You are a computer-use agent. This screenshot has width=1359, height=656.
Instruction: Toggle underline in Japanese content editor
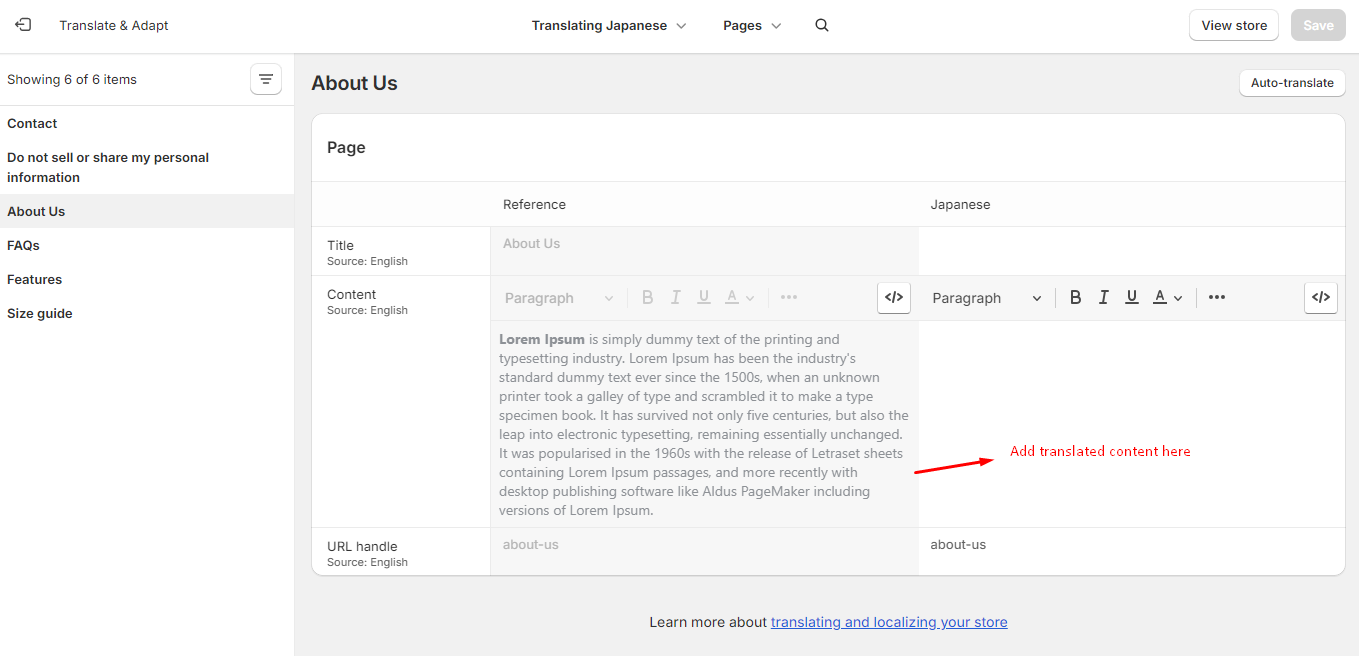point(1132,297)
